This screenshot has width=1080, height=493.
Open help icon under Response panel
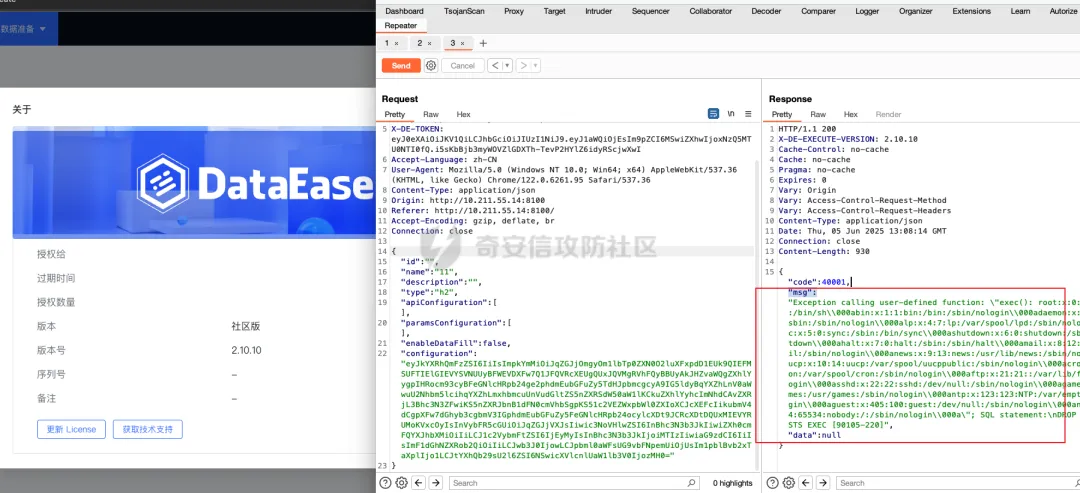[774, 483]
